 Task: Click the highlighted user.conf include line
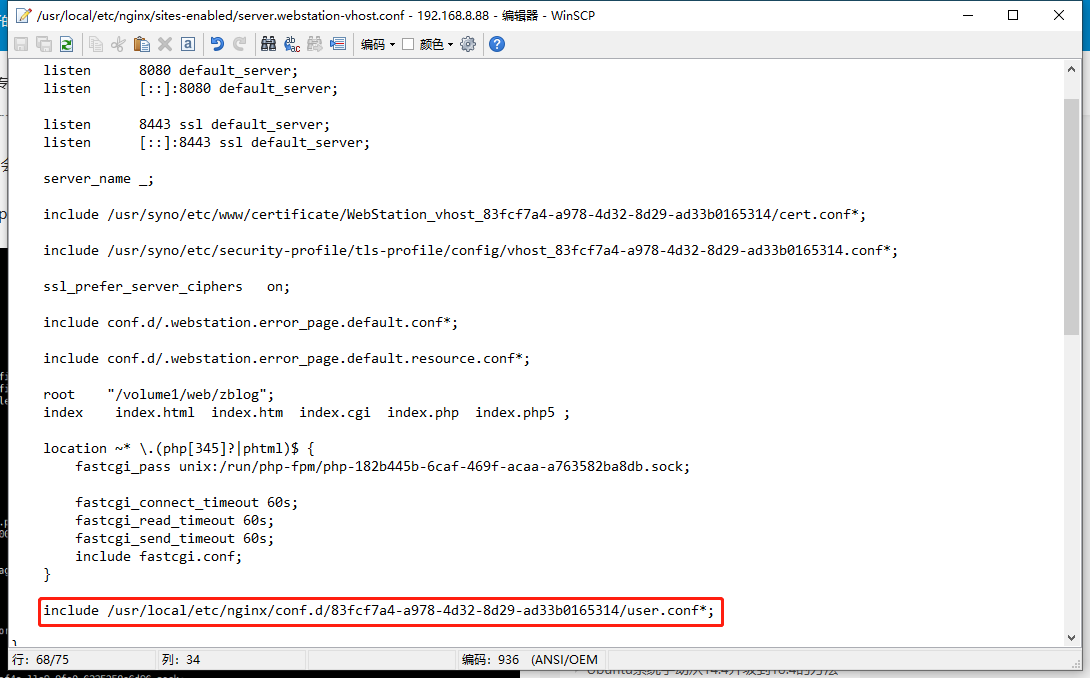[378, 610]
